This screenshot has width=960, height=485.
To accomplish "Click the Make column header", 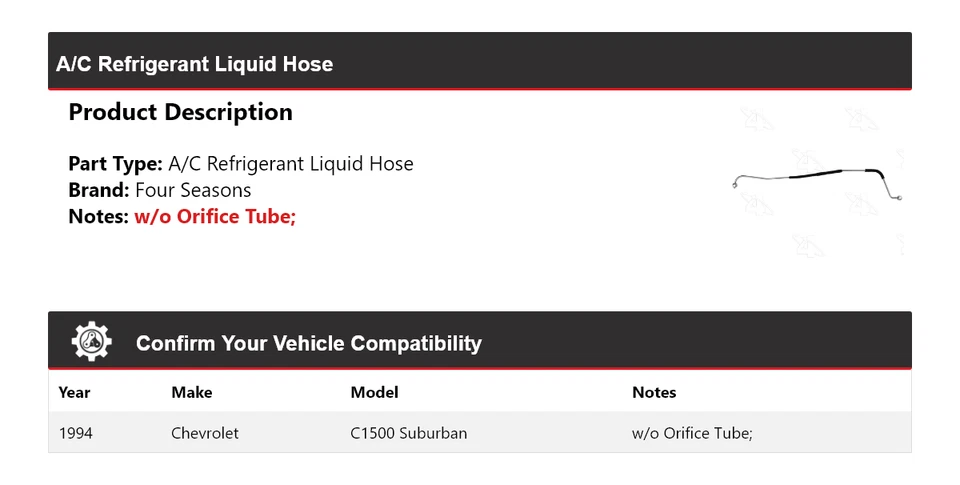I will click(x=191, y=393).
